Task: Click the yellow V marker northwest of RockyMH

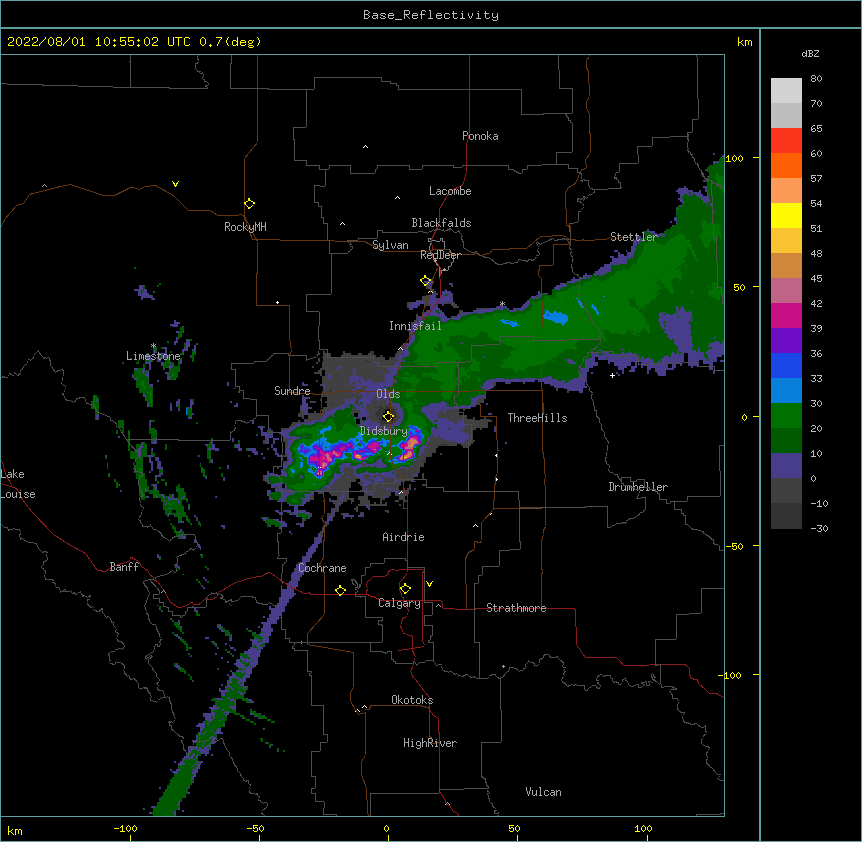Action: point(175,184)
